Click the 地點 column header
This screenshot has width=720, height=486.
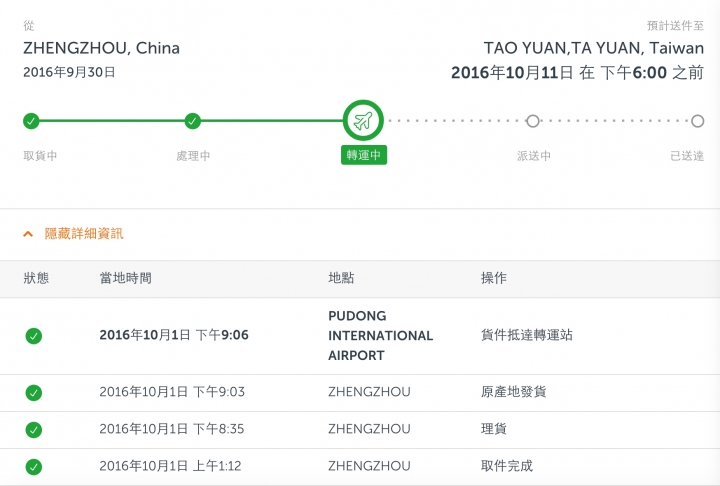341,278
